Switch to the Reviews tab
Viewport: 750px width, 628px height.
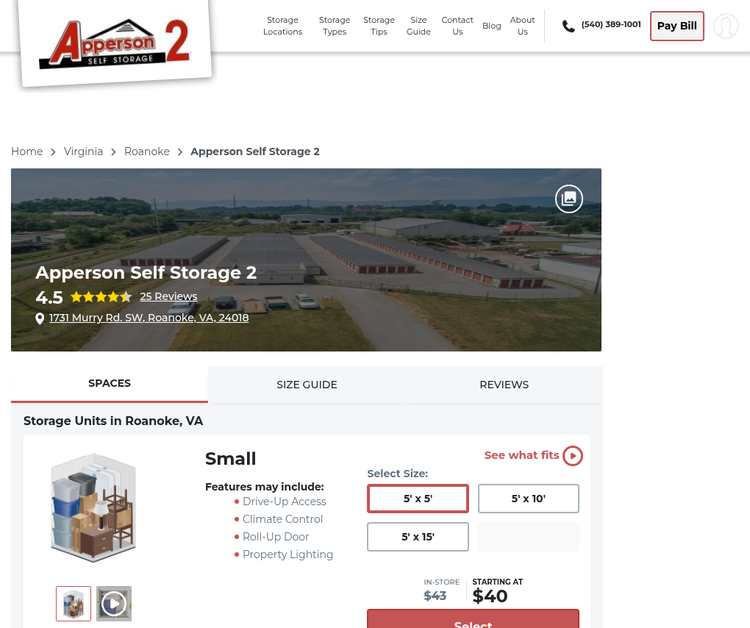click(x=504, y=385)
